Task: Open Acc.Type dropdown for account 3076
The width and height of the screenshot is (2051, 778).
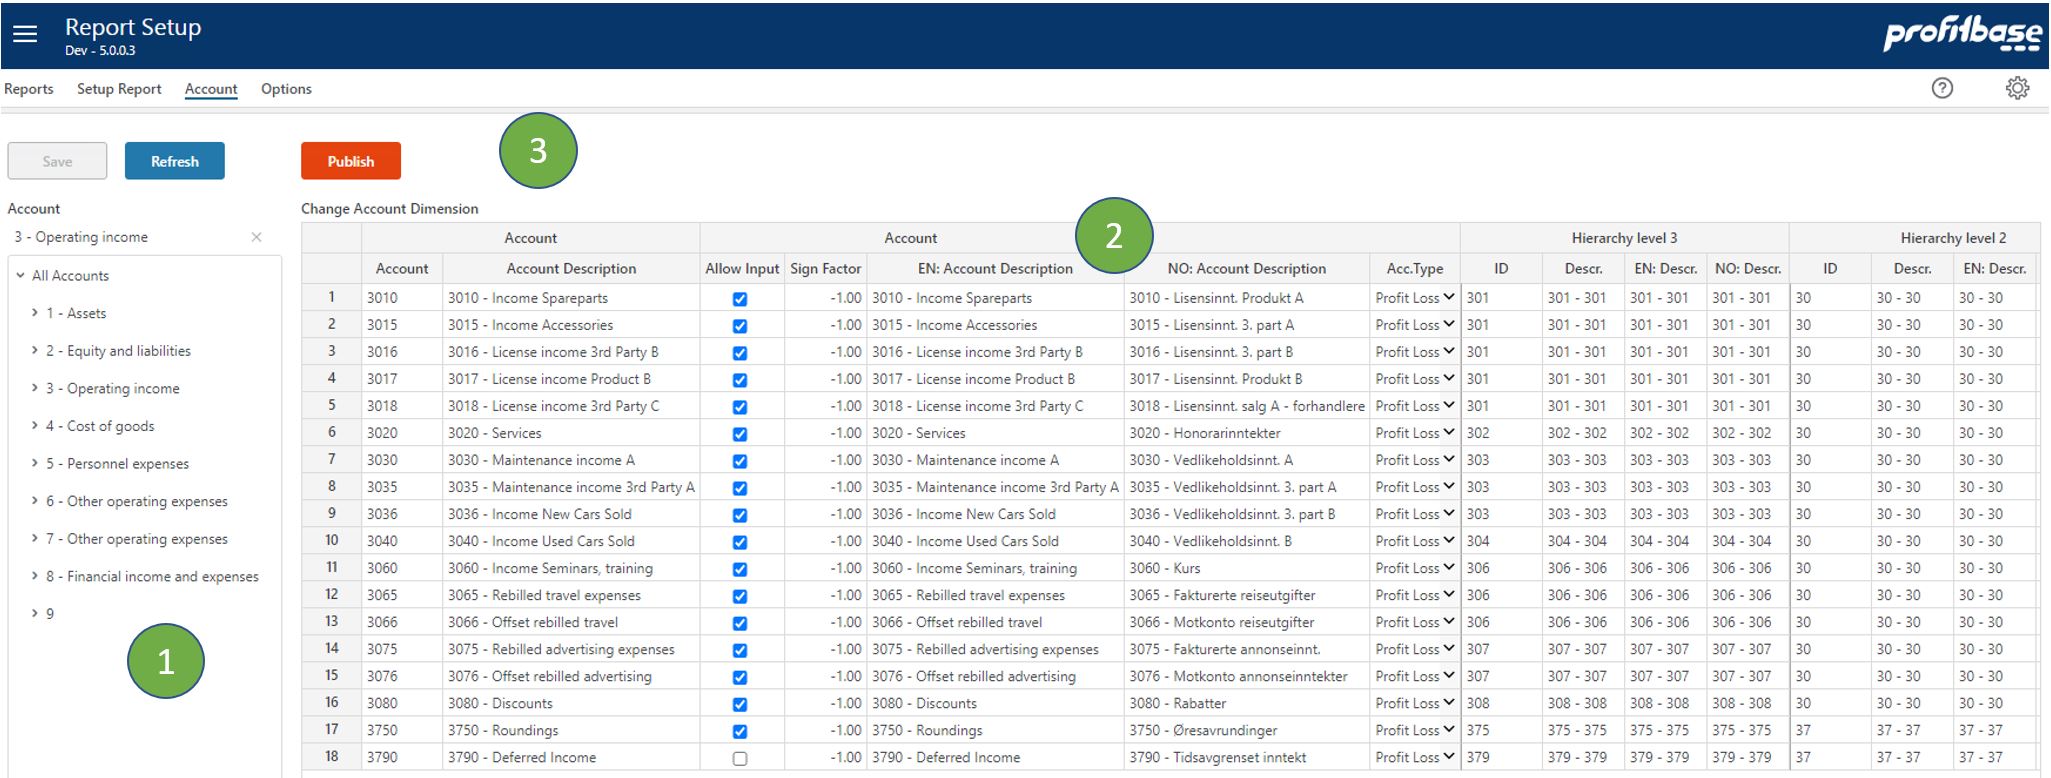Action: click(1415, 676)
